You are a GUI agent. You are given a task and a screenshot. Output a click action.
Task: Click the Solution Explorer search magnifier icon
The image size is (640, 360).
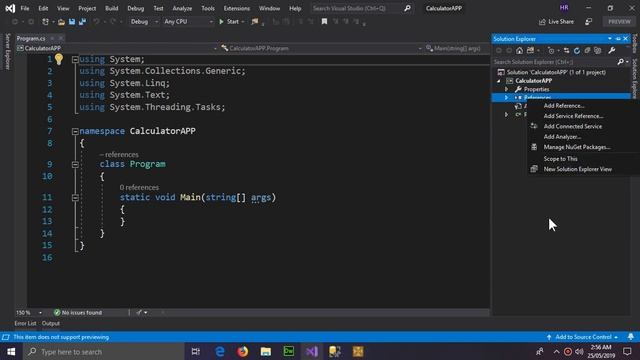[x=620, y=62]
